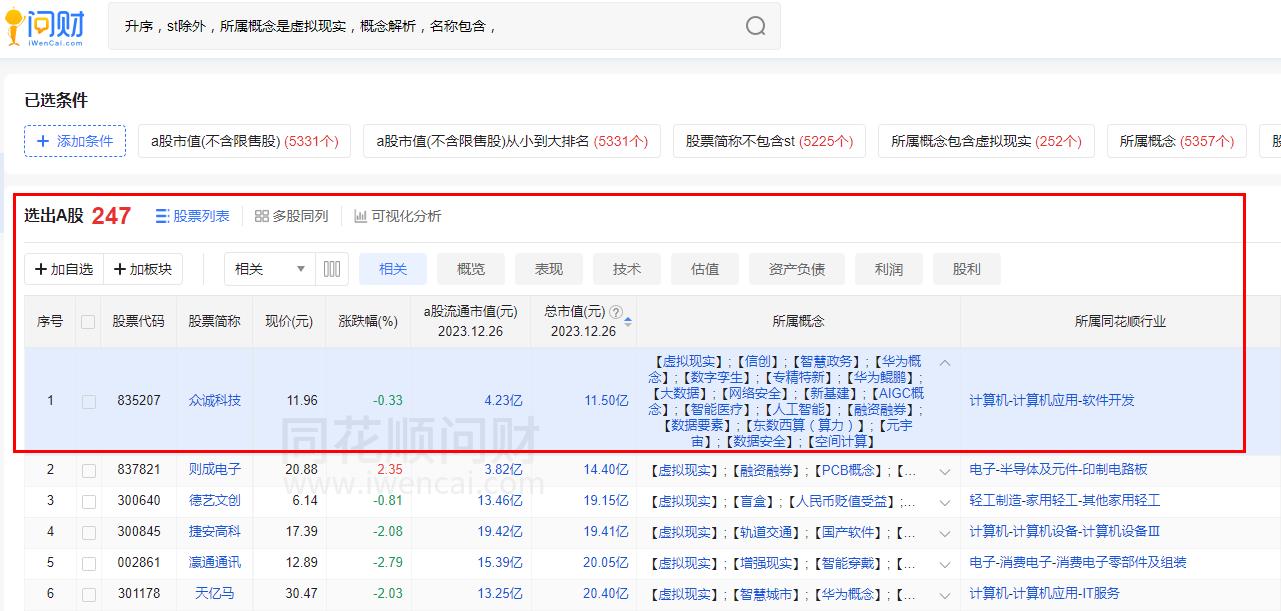
Task: Check the box for 天亿马 row
Action: tap(88, 594)
